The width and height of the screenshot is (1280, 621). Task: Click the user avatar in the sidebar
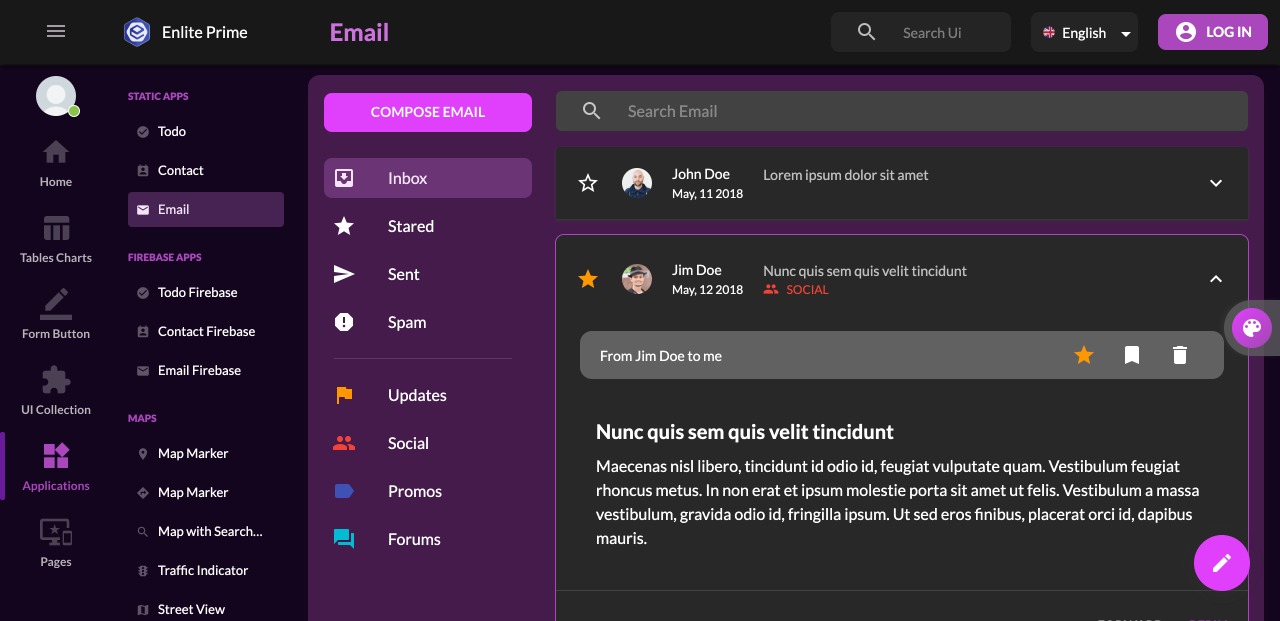click(56, 96)
